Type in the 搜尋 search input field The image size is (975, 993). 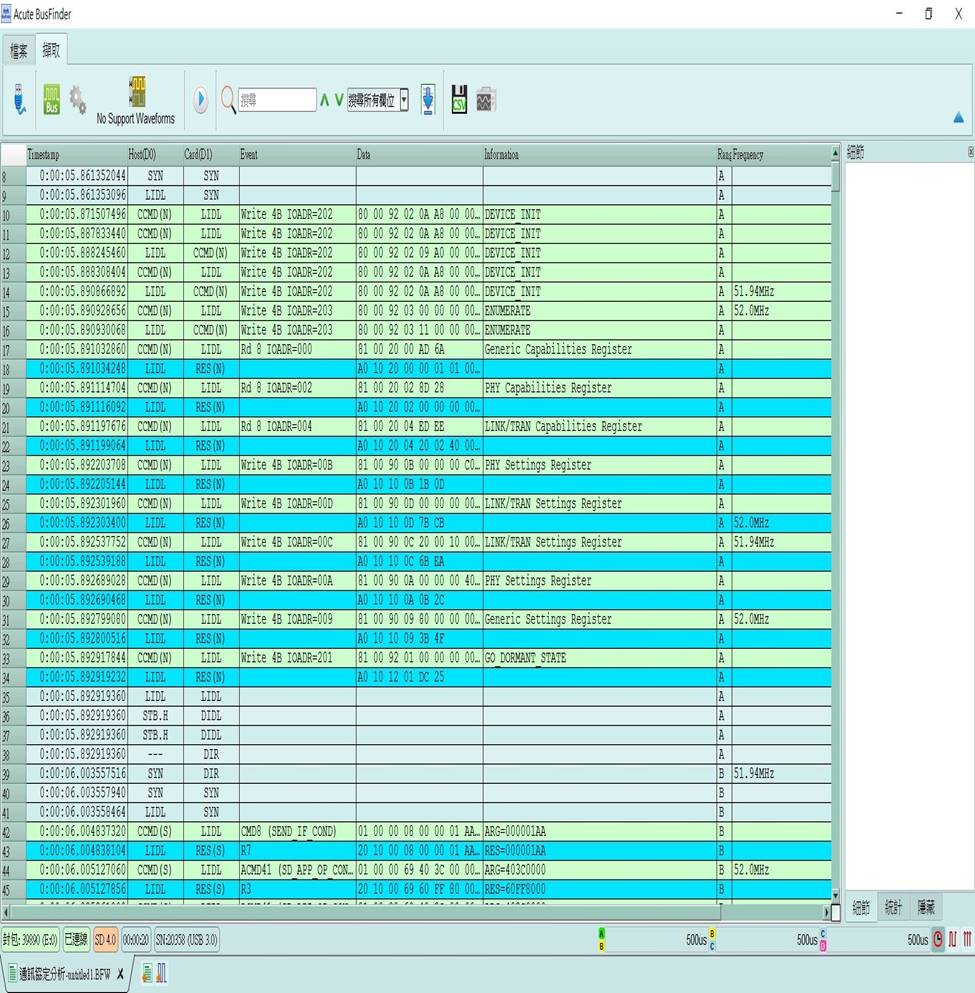[277, 100]
